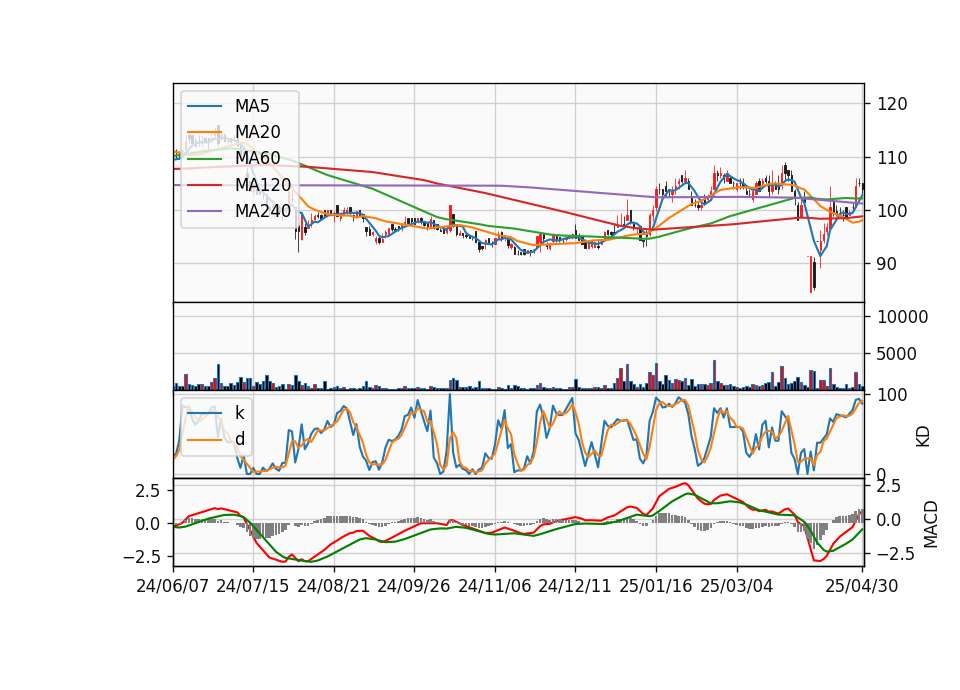Viewport: 960px width, 690px height.
Task: Click the orange MA20 legend line sample
Action: tap(204, 132)
